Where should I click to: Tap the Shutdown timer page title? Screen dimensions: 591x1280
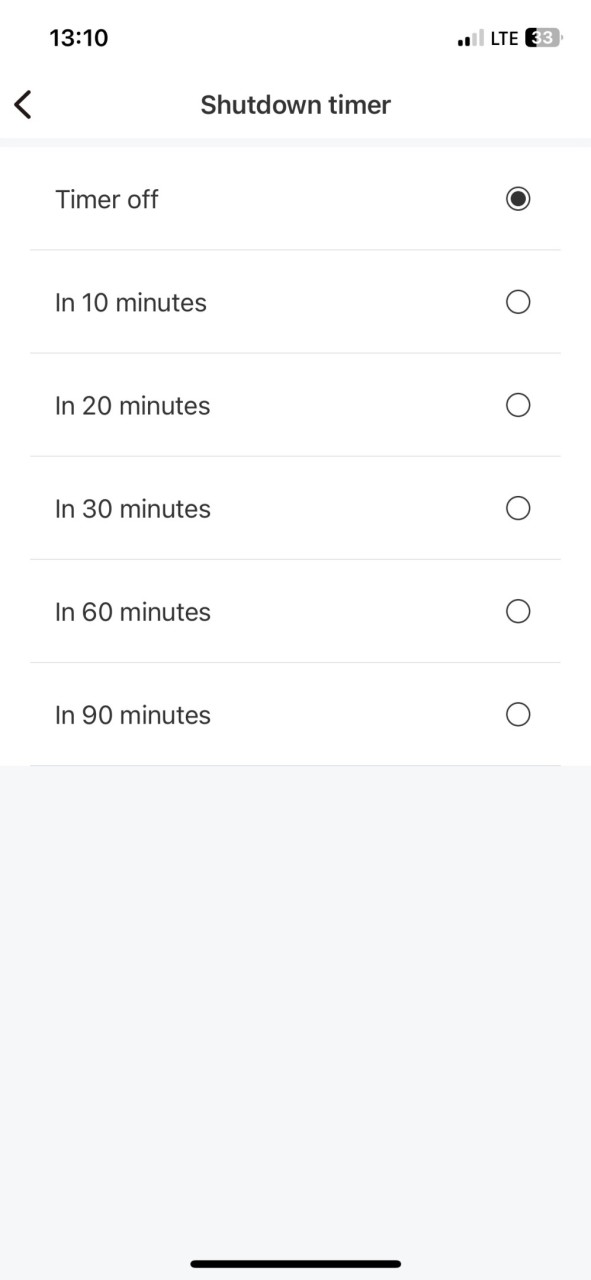[x=296, y=104]
